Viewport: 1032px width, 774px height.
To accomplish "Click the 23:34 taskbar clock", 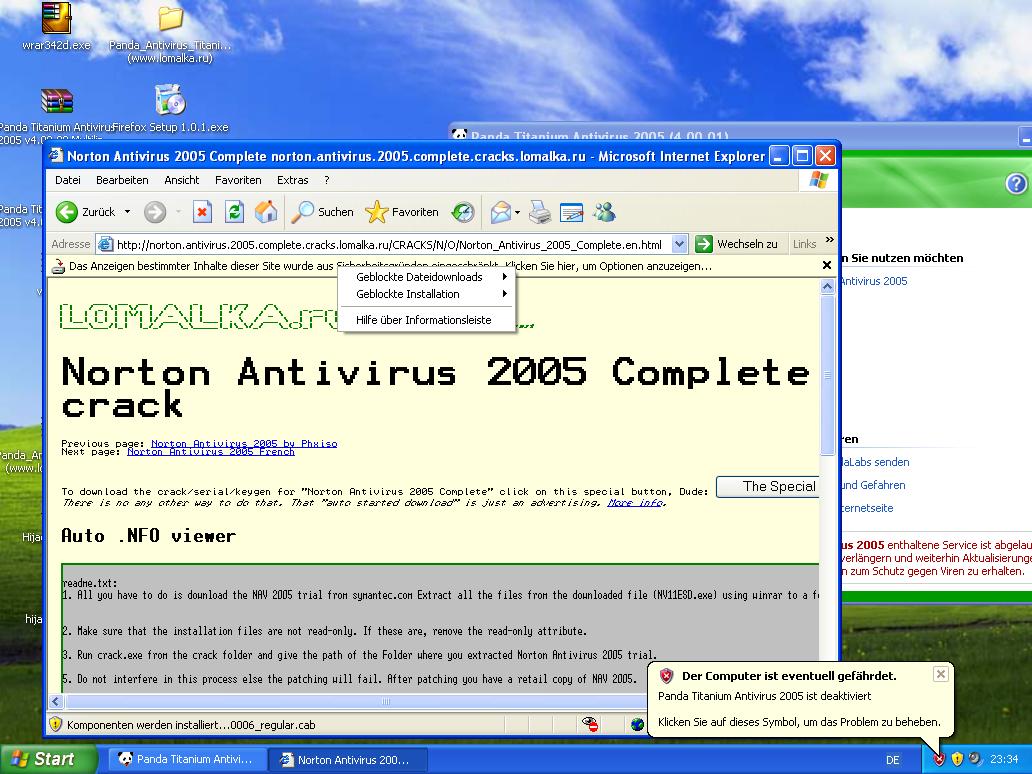I will (1004, 759).
